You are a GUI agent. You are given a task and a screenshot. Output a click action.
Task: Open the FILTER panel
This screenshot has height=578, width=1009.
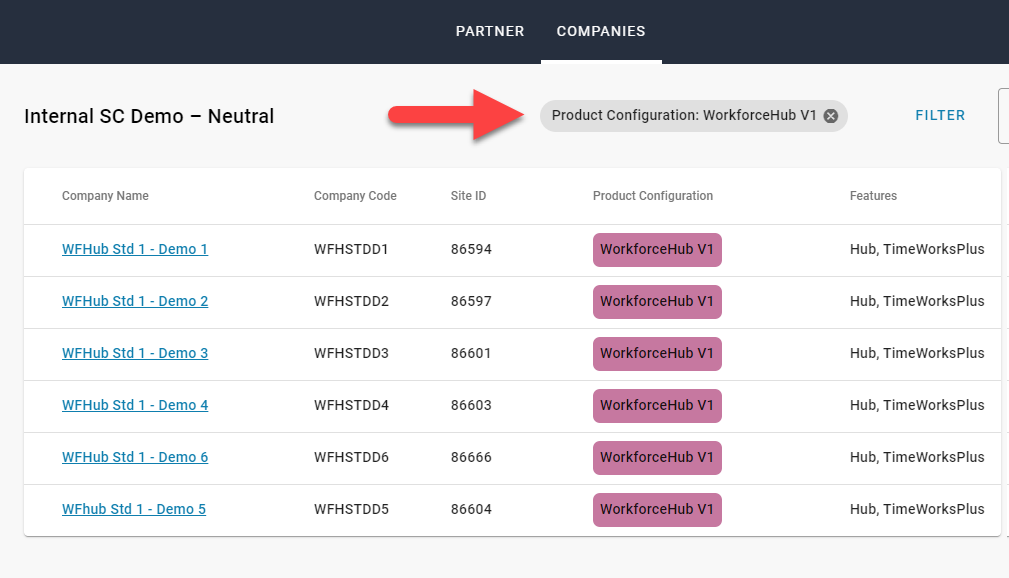tap(940, 115)
